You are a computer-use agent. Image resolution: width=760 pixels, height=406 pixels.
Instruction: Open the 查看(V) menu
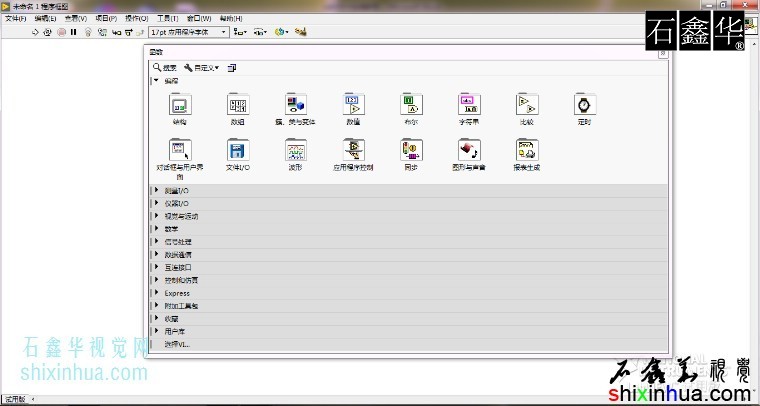(x=76, y=18)
